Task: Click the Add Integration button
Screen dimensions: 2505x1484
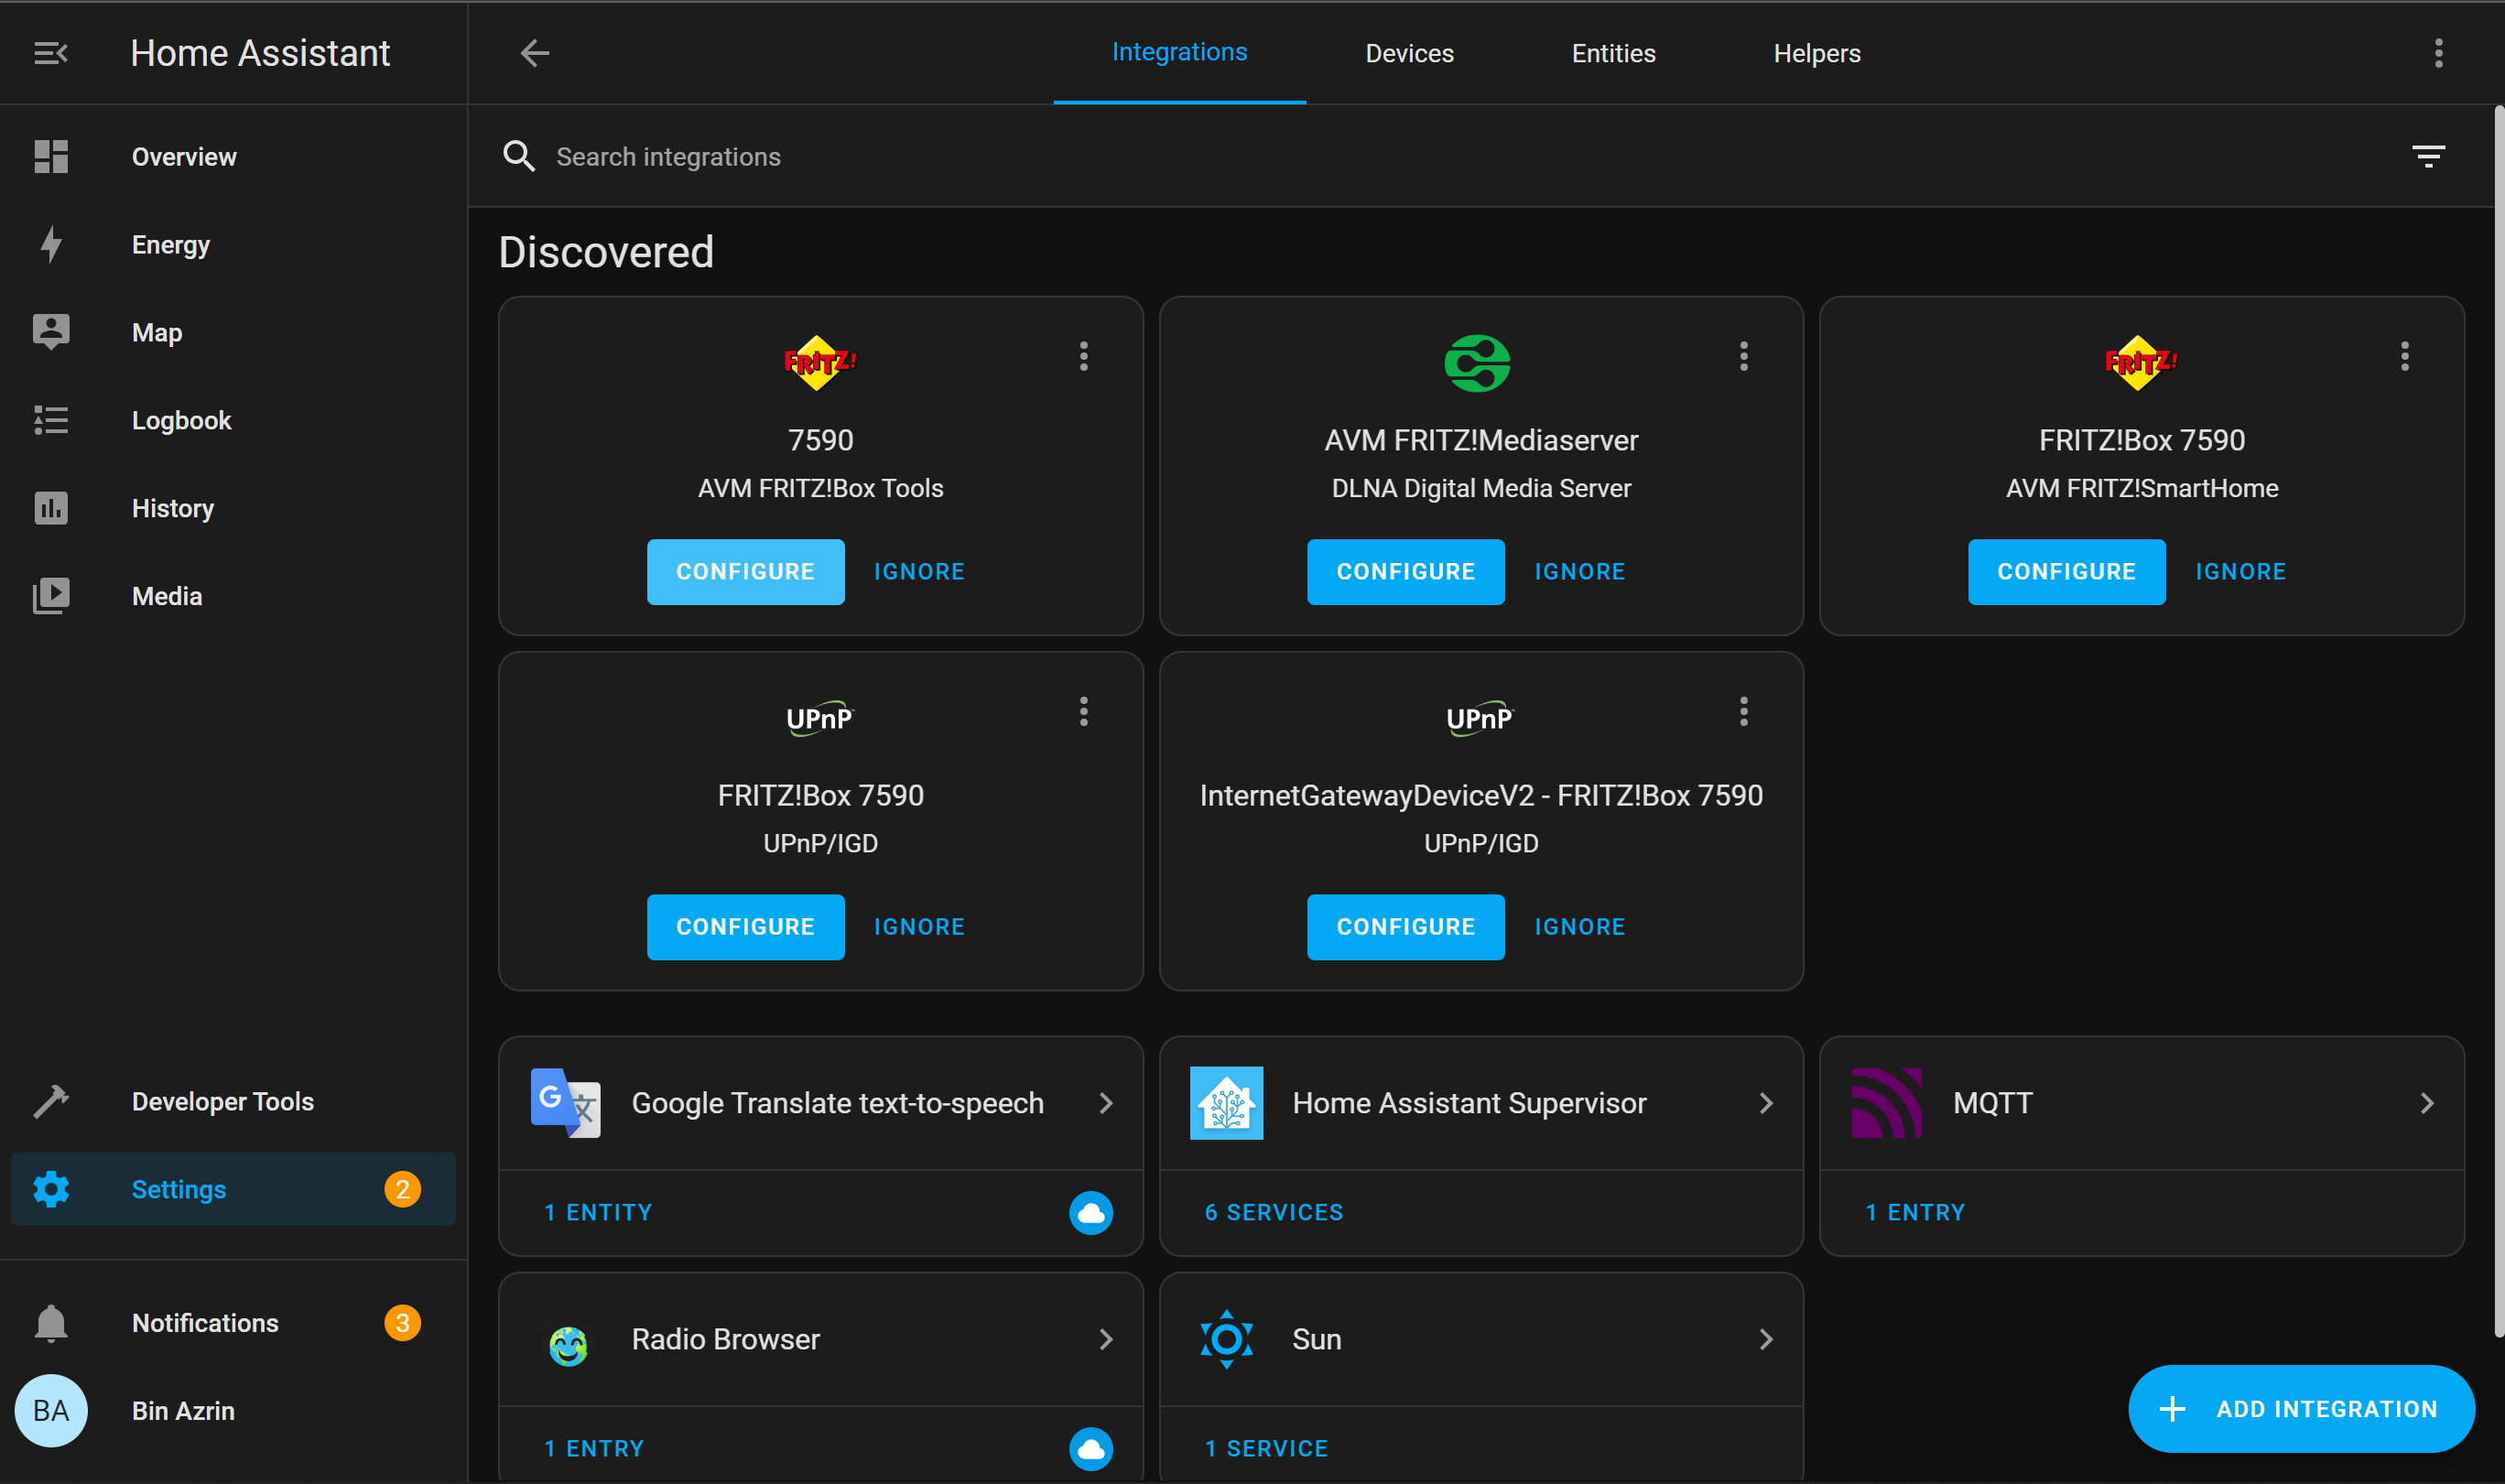Action: tap(2300, 1408)
